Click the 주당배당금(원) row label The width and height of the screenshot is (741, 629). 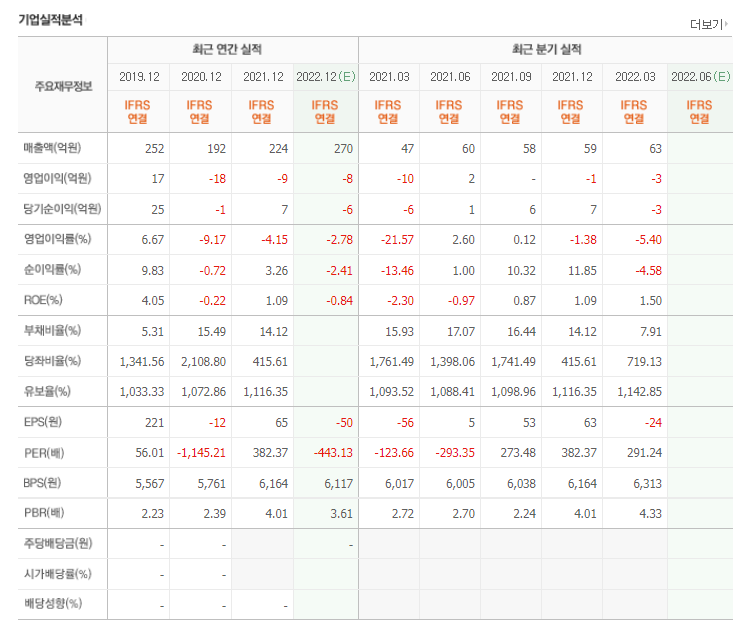point(58,543)
